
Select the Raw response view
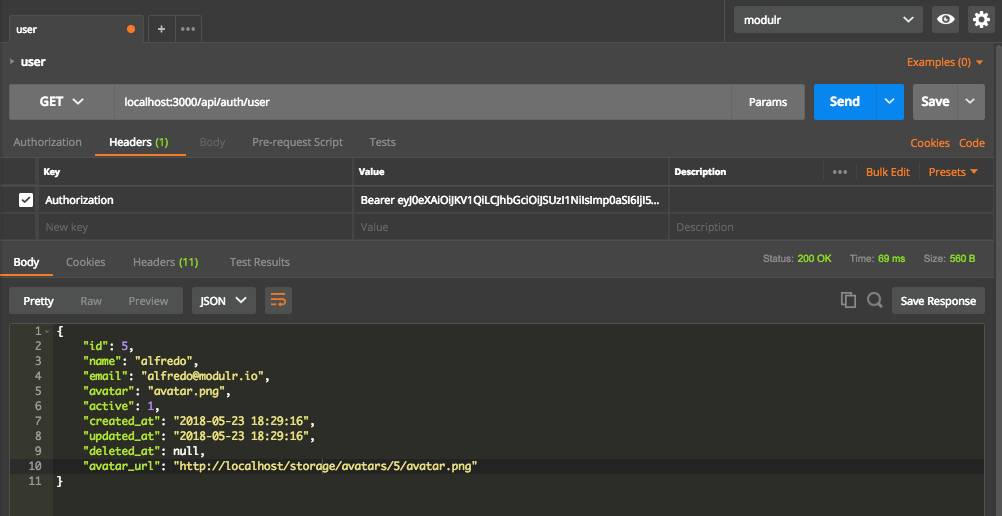pyautogui.click(x=91, y=301)
